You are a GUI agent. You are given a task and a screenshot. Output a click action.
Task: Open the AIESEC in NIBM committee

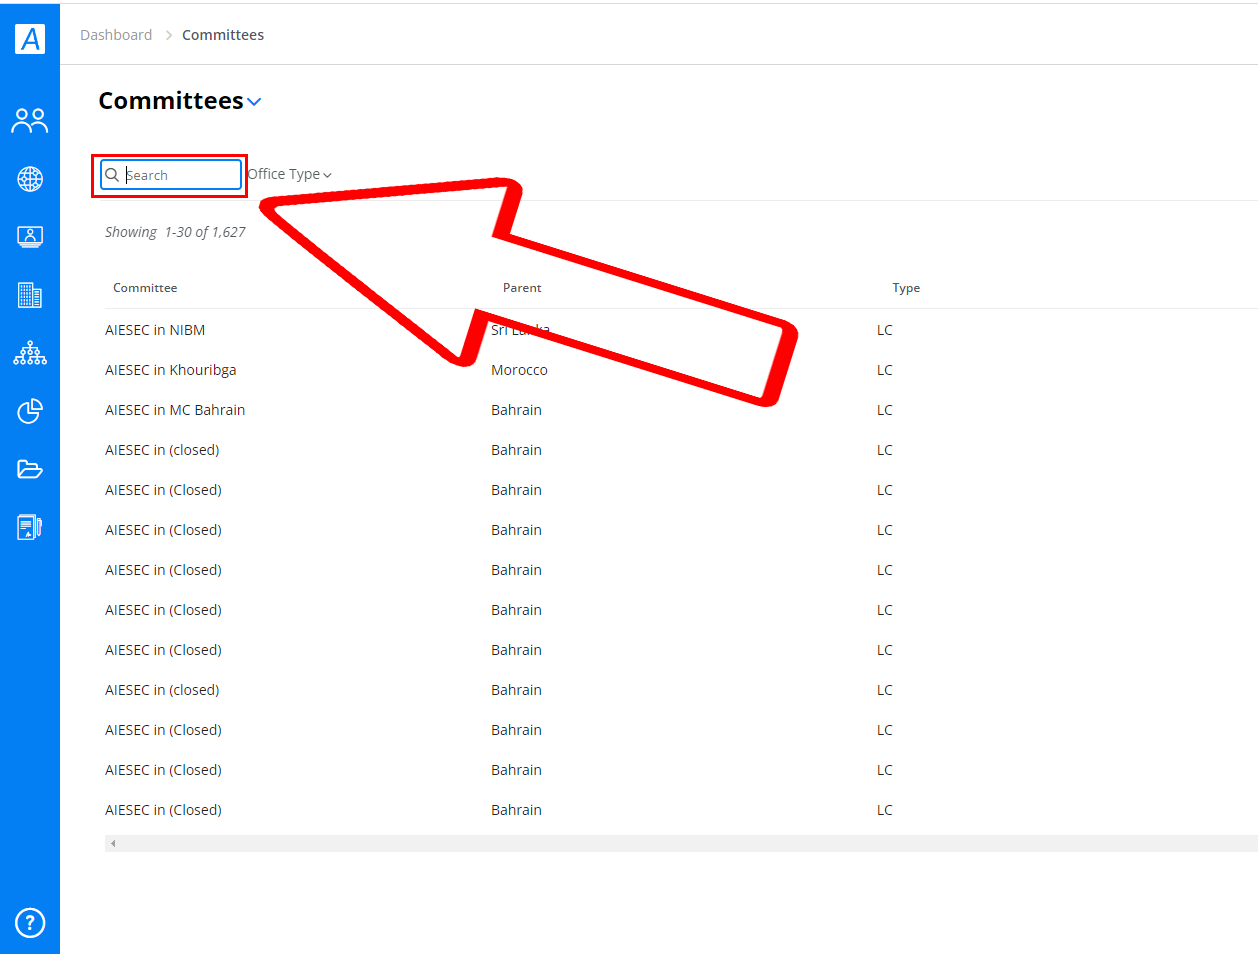(x=155, y=330)
